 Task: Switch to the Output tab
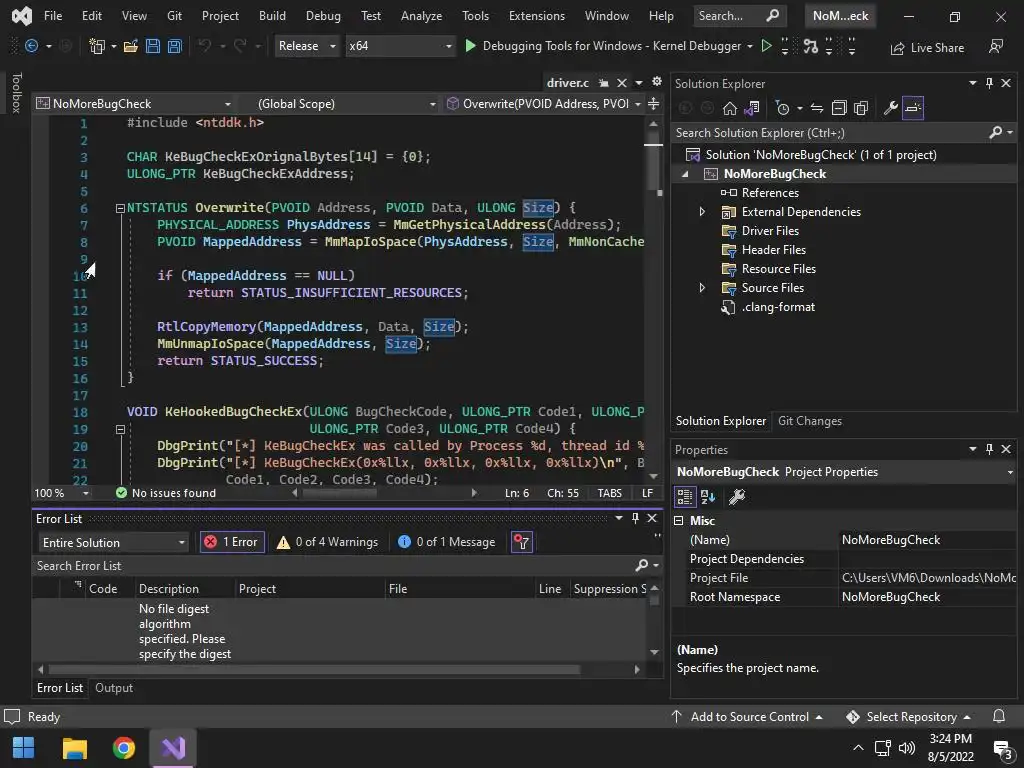click(x=114, y=687)
